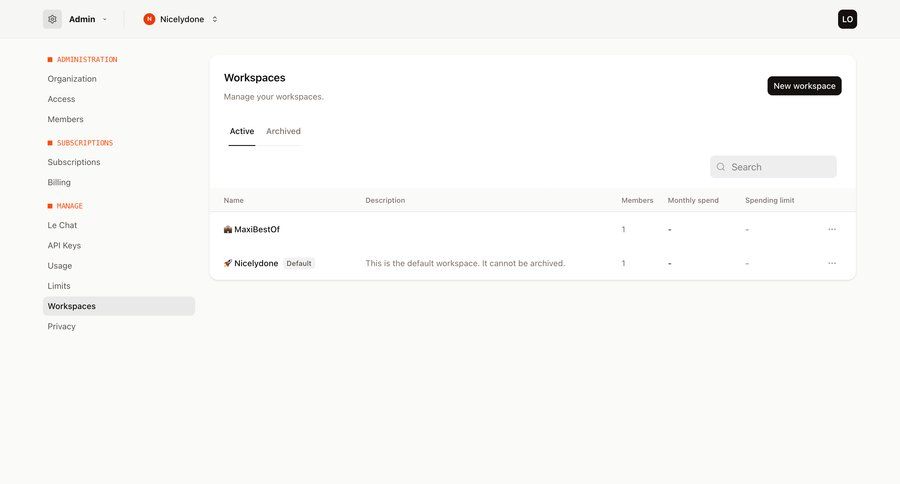The height and width of the screenshot is (484, 900).
Task: Create a new workspace
Action: click(x=804, y=86)
